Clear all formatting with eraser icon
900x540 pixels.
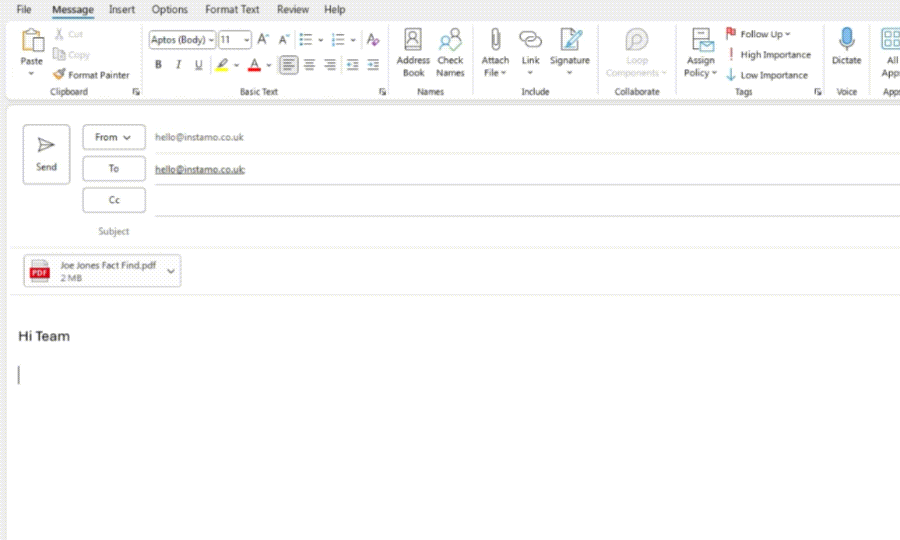coord(373,40)
